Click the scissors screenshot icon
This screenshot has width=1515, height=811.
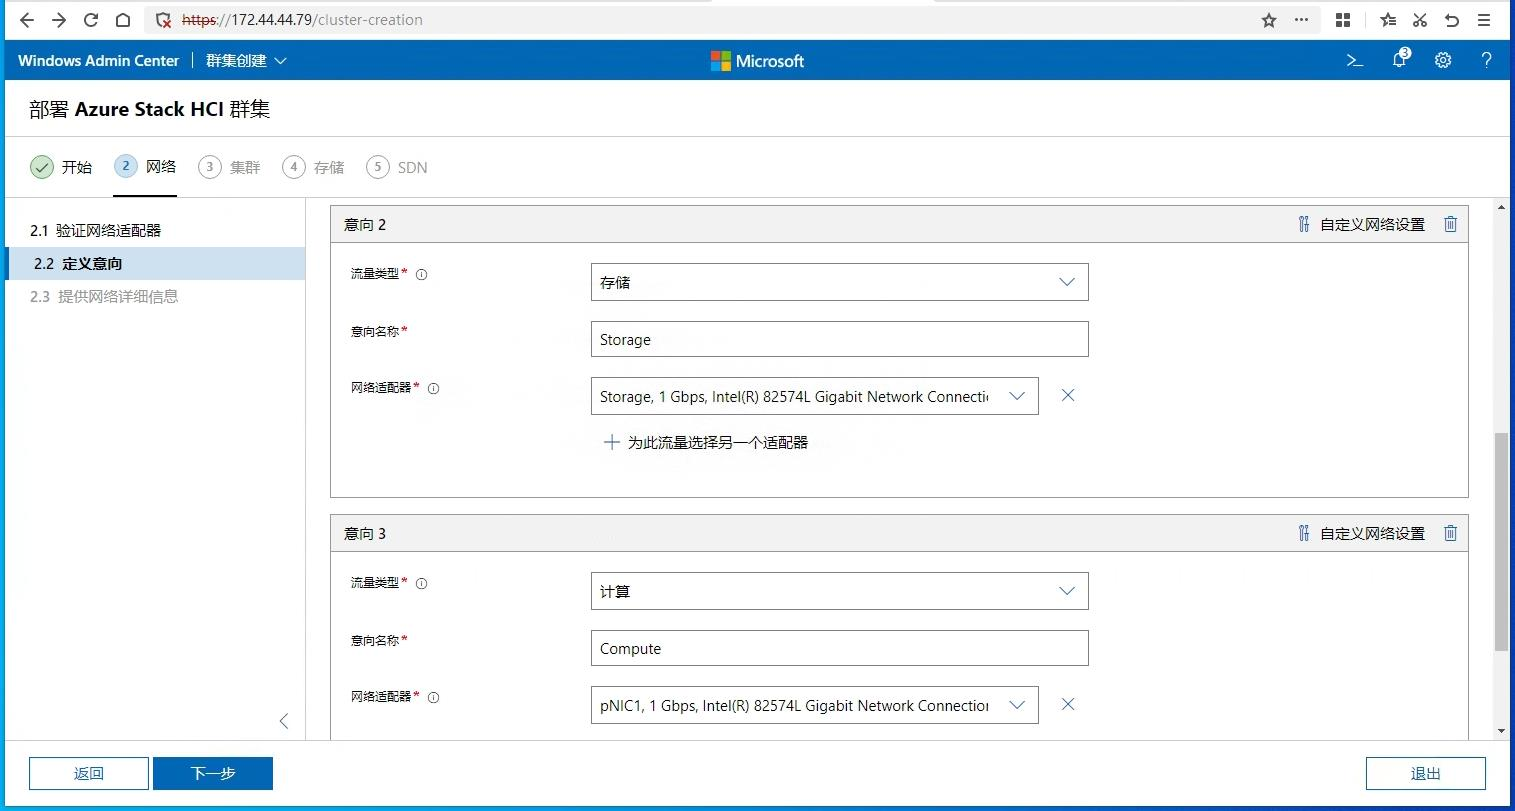(x=1420, y=20)
